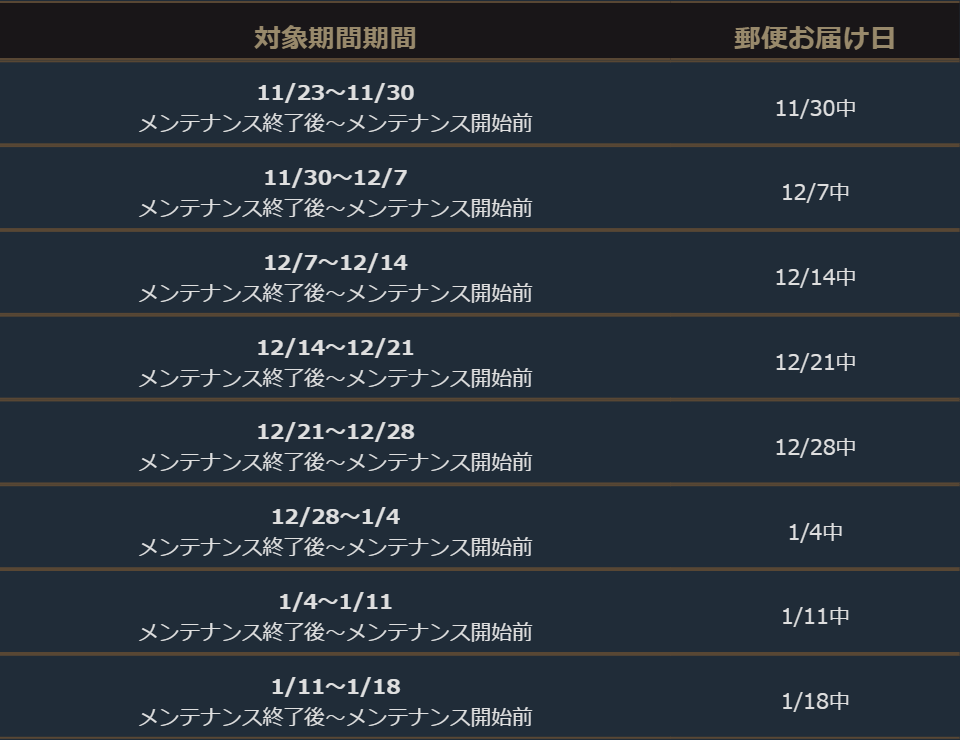Click the 11/30～12/7 period cell
This screenshot has width=960, height=740.
(335, 178)
